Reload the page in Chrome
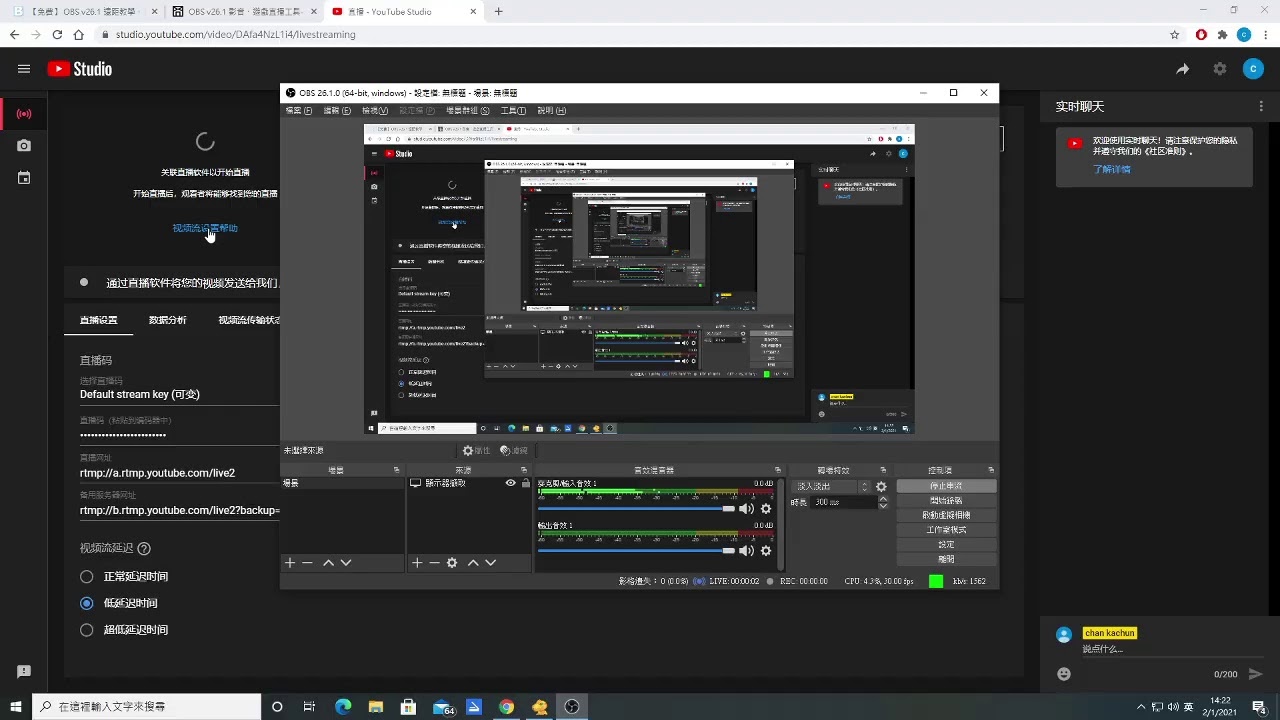The image size is (1280, 720). (x=57, y=34)
